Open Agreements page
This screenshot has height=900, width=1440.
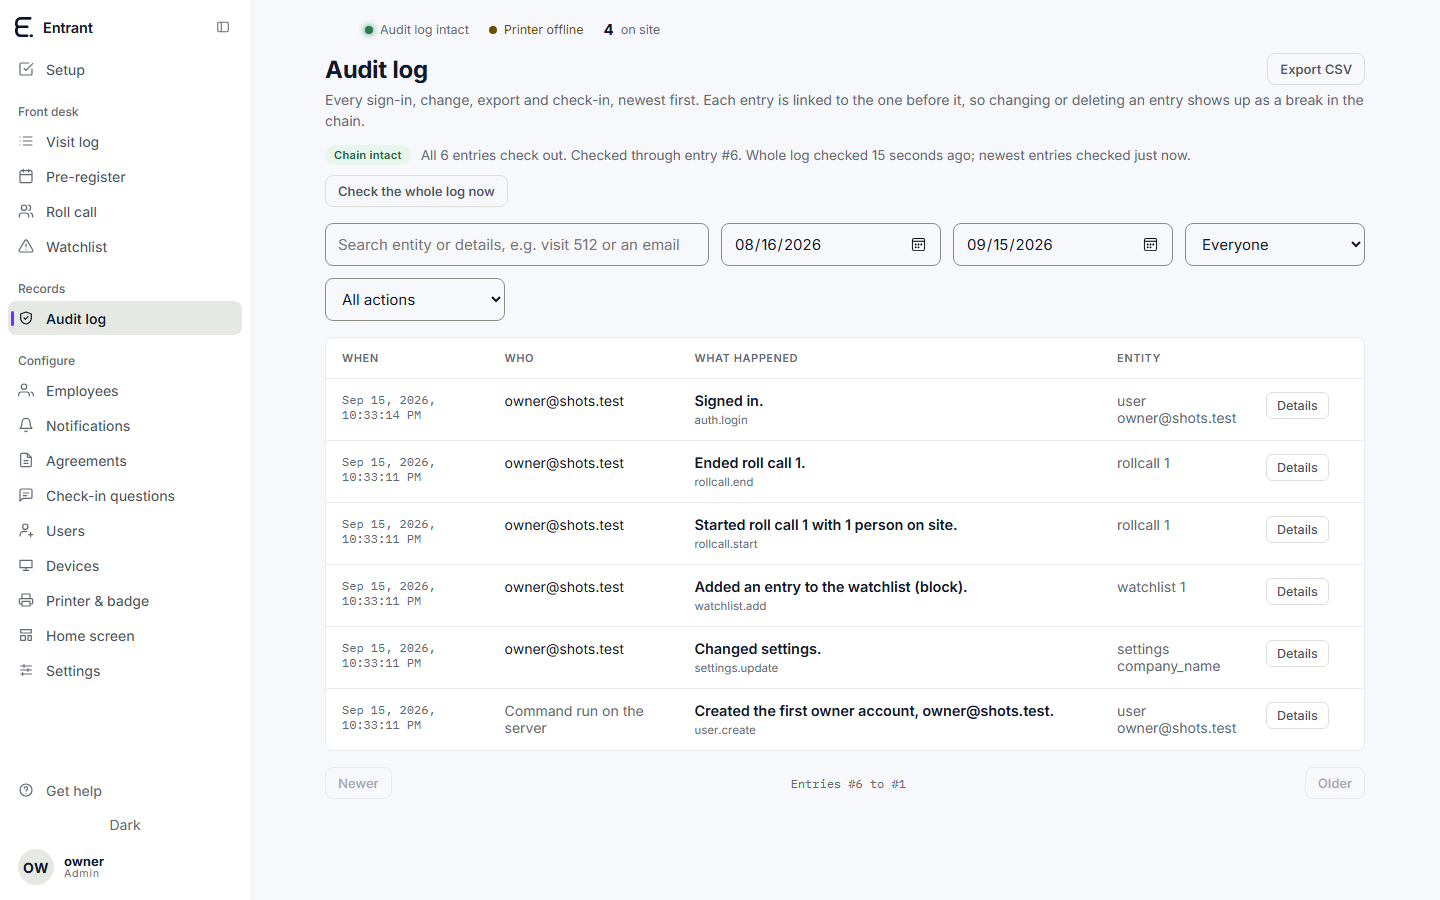click(x=125, y=461)
